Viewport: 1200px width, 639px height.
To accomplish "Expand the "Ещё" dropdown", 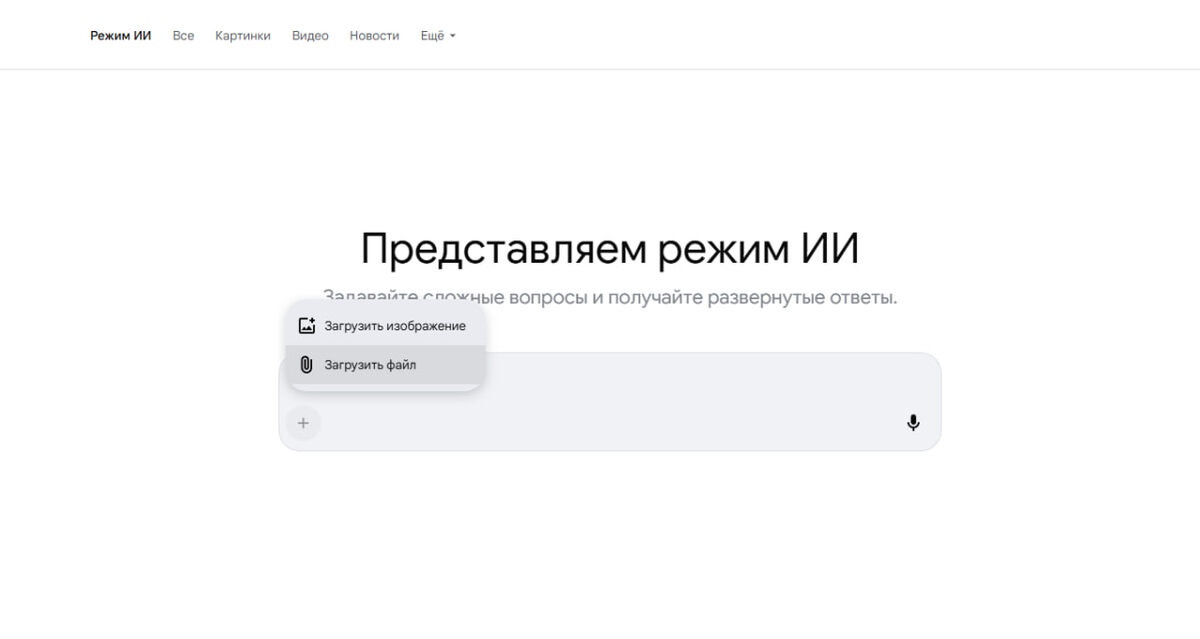I will (x=438, y=35).
